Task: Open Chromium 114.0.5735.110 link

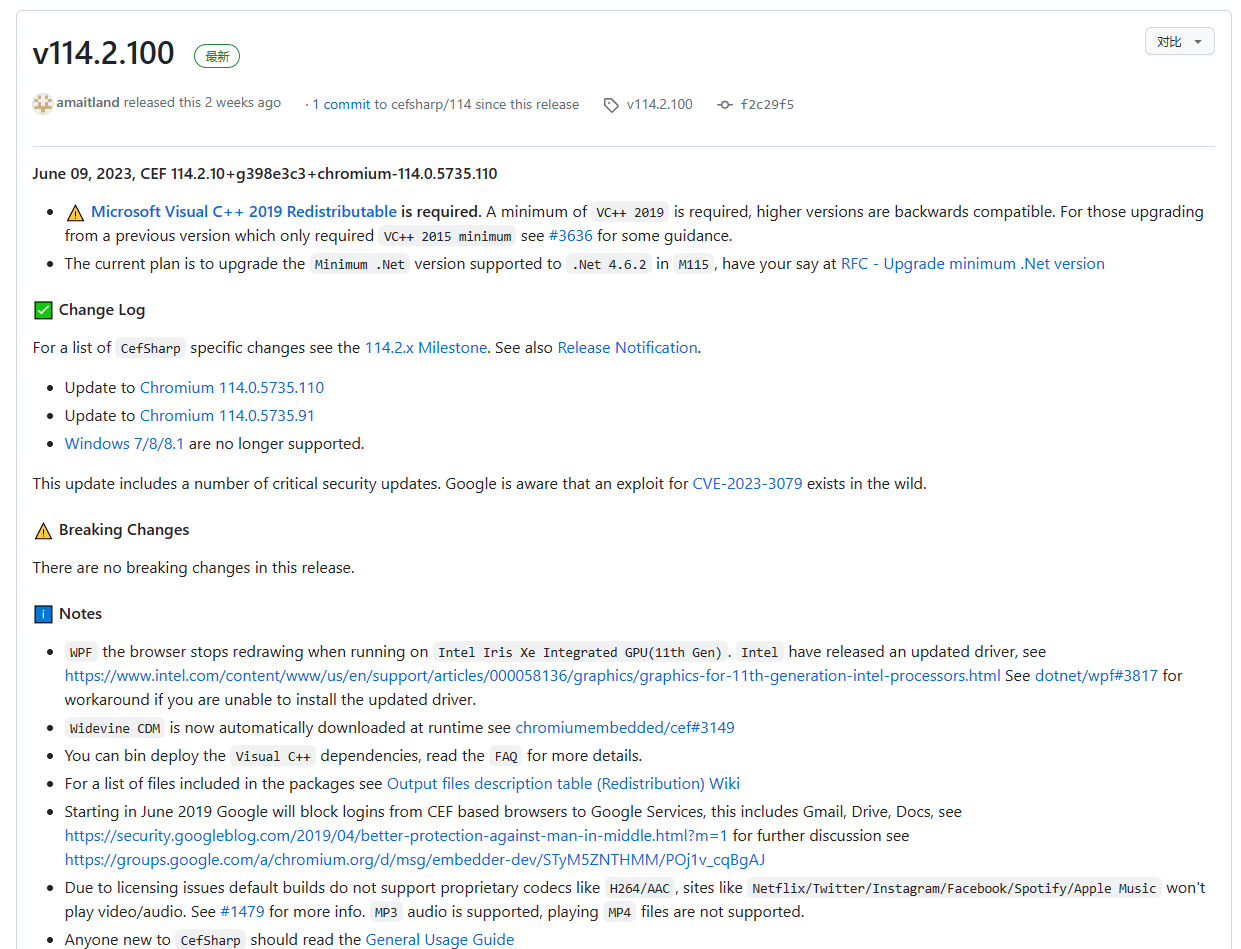Action: point(232,388)
